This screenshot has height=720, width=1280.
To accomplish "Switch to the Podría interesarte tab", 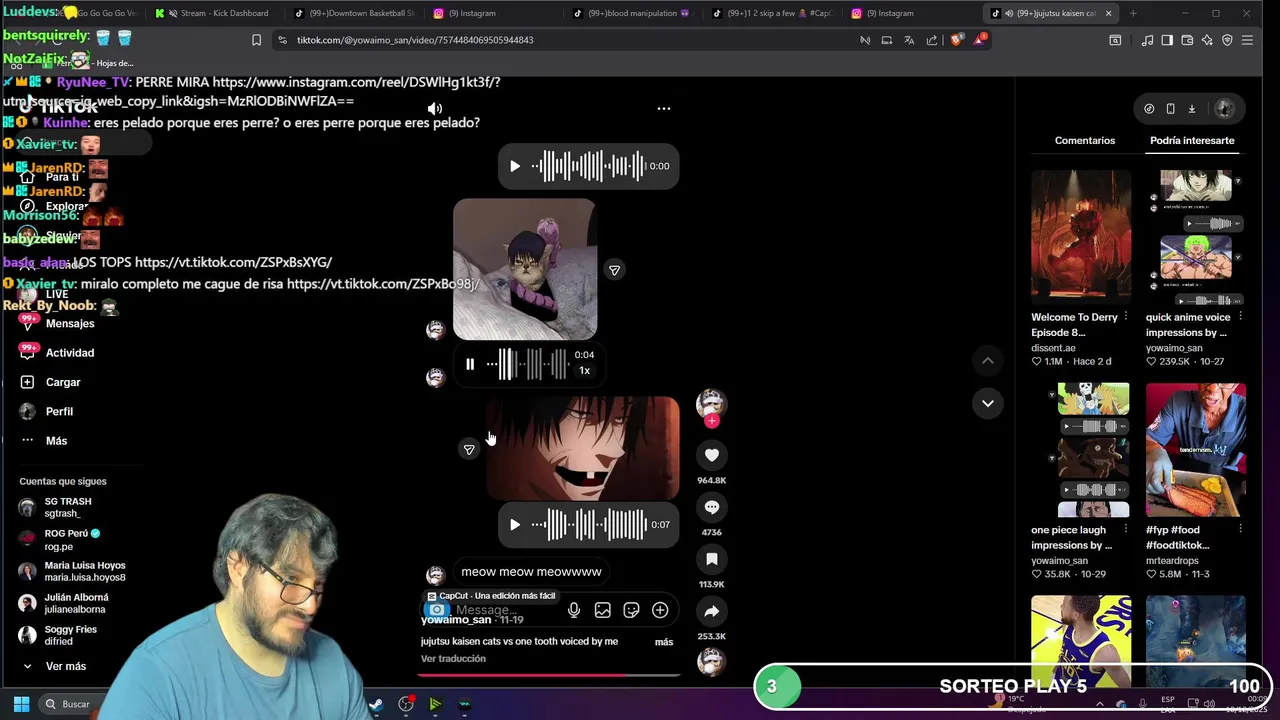I will 1192,141.
